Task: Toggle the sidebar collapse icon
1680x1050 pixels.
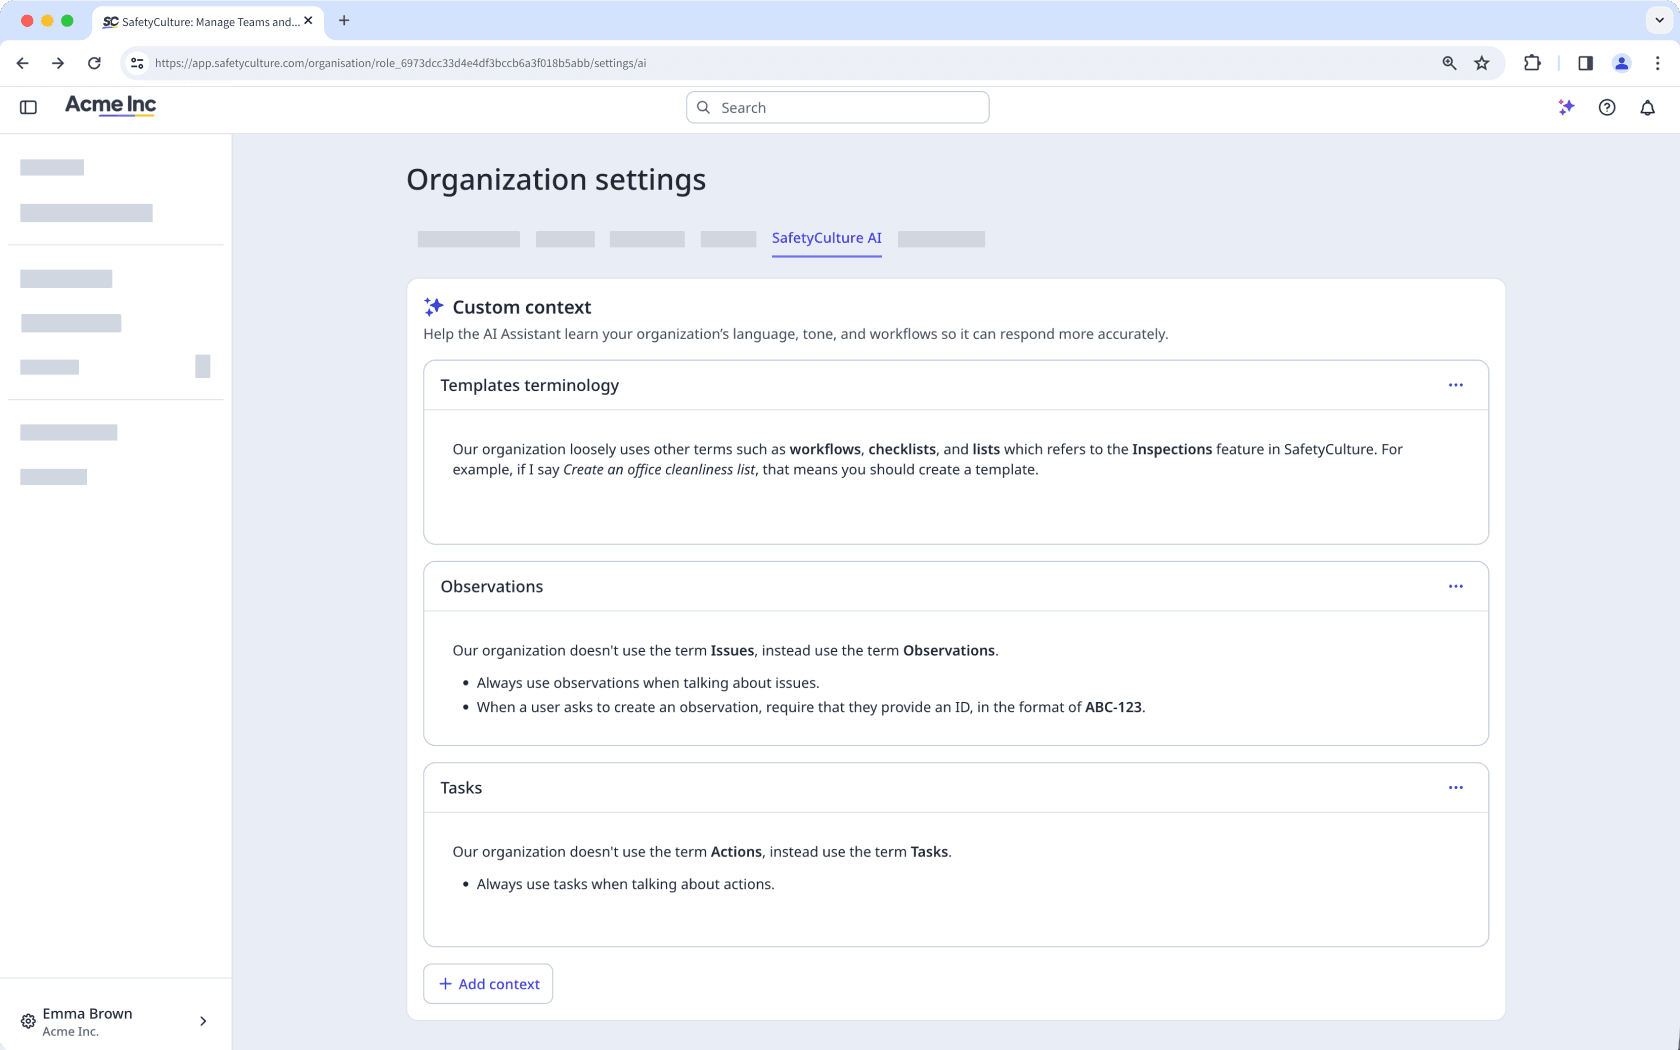Action: click(28, 107)
